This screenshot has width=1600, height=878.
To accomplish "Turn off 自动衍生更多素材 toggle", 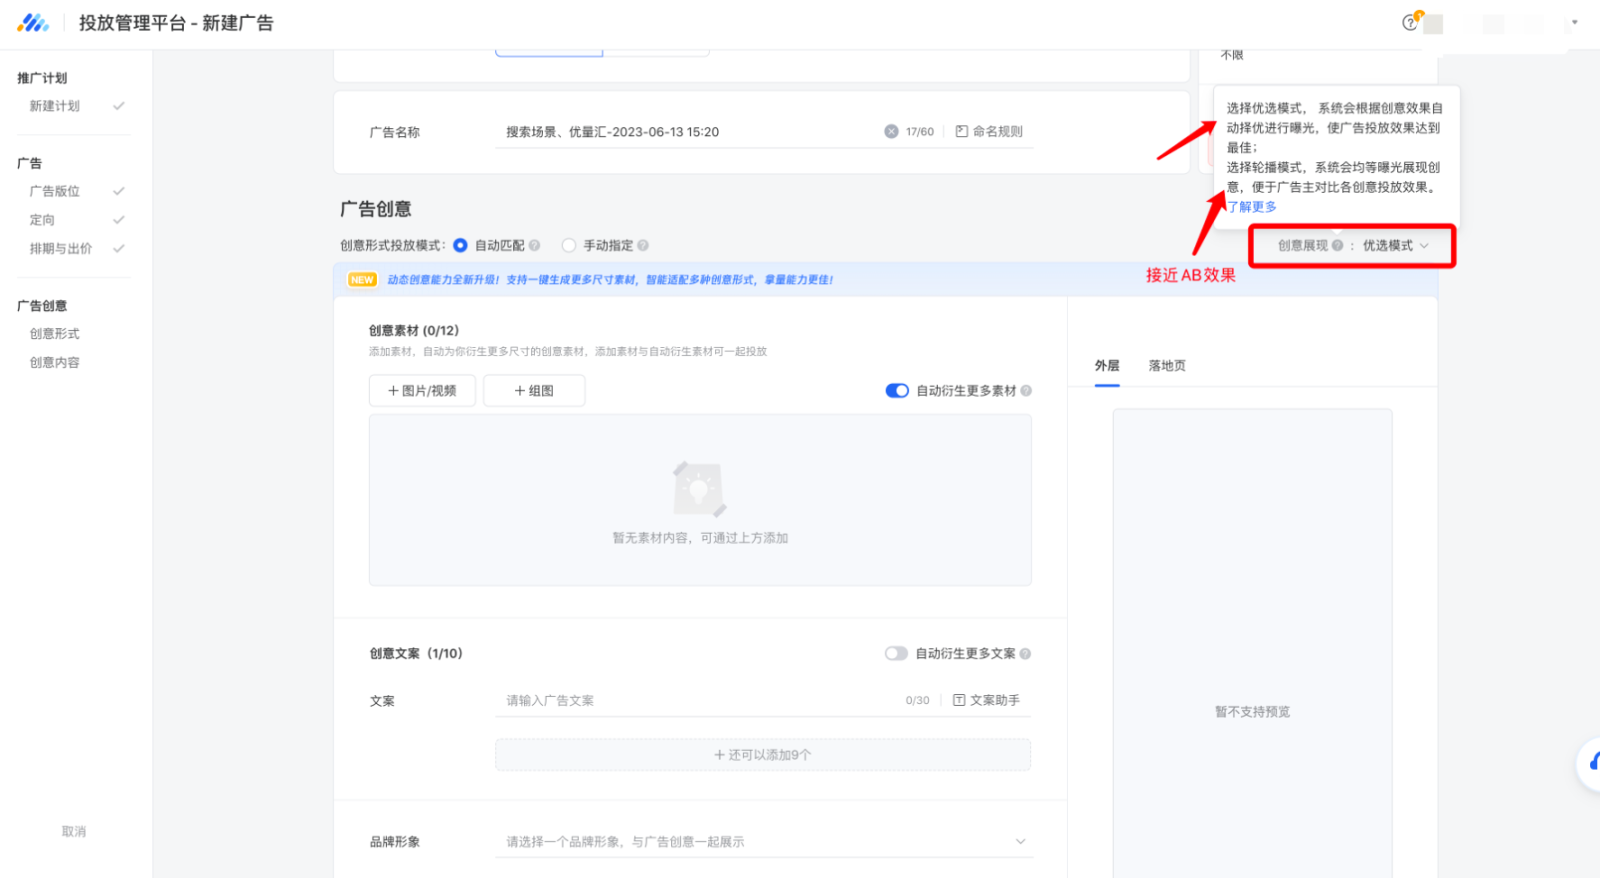I will pos(897,391).
